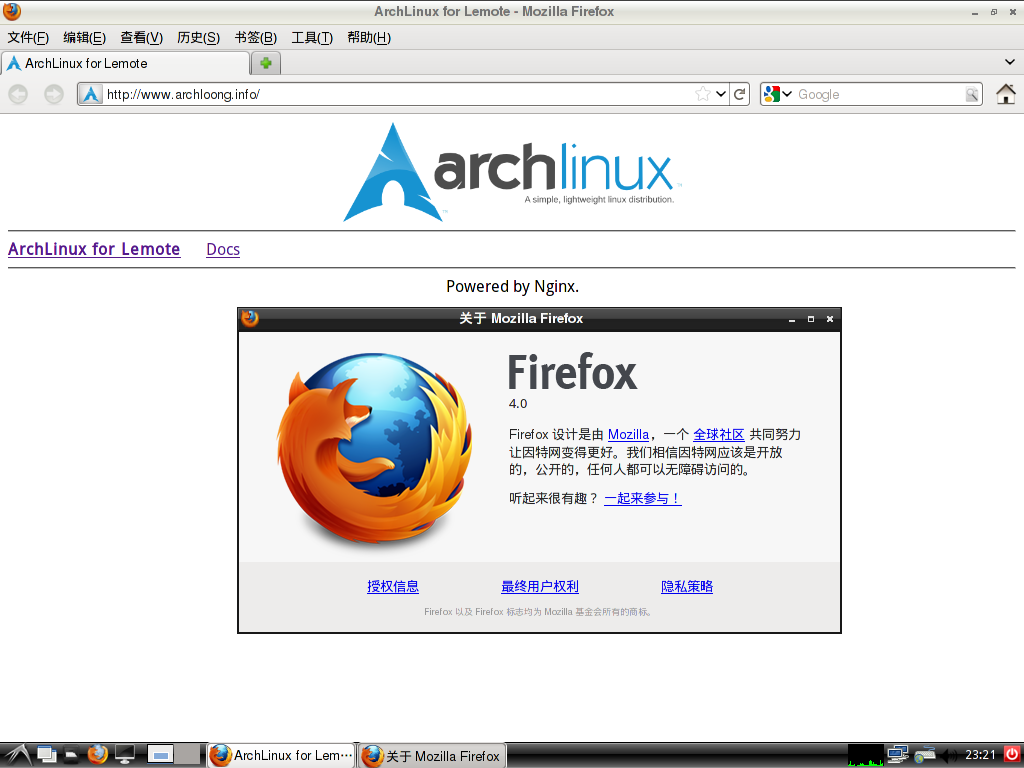
Task: Go back using the Back arrow button
Action: point(18,95)
